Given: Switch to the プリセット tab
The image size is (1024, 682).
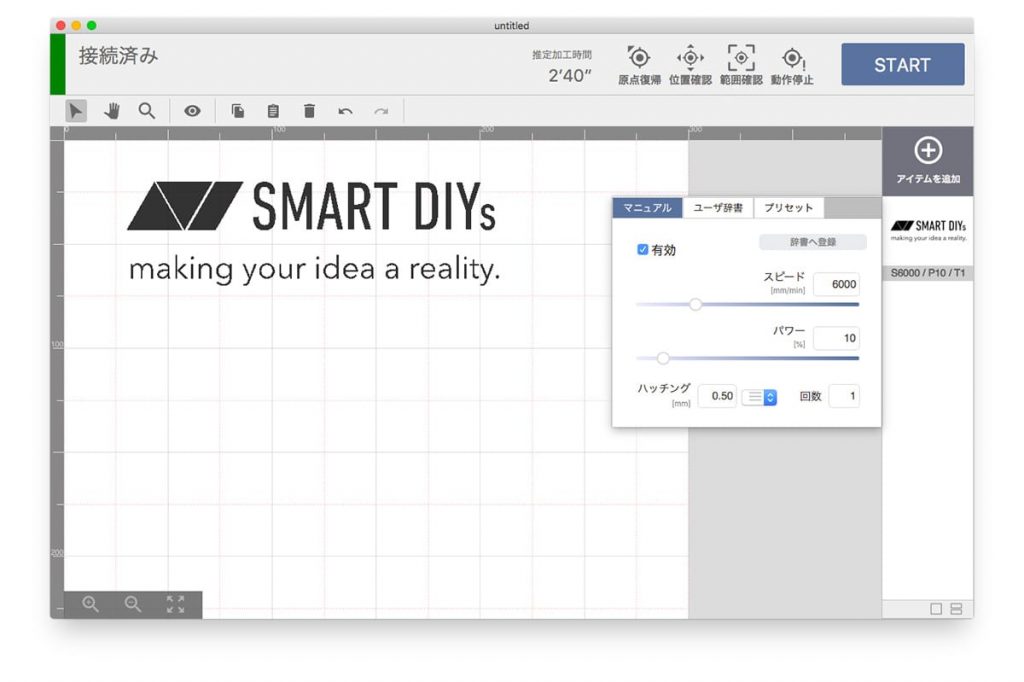Looking at the screenshot, I should (788, 208).
